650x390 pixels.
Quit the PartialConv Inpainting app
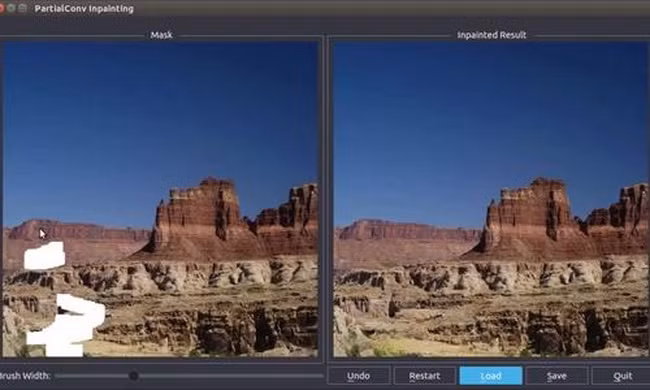pos(621,376)
